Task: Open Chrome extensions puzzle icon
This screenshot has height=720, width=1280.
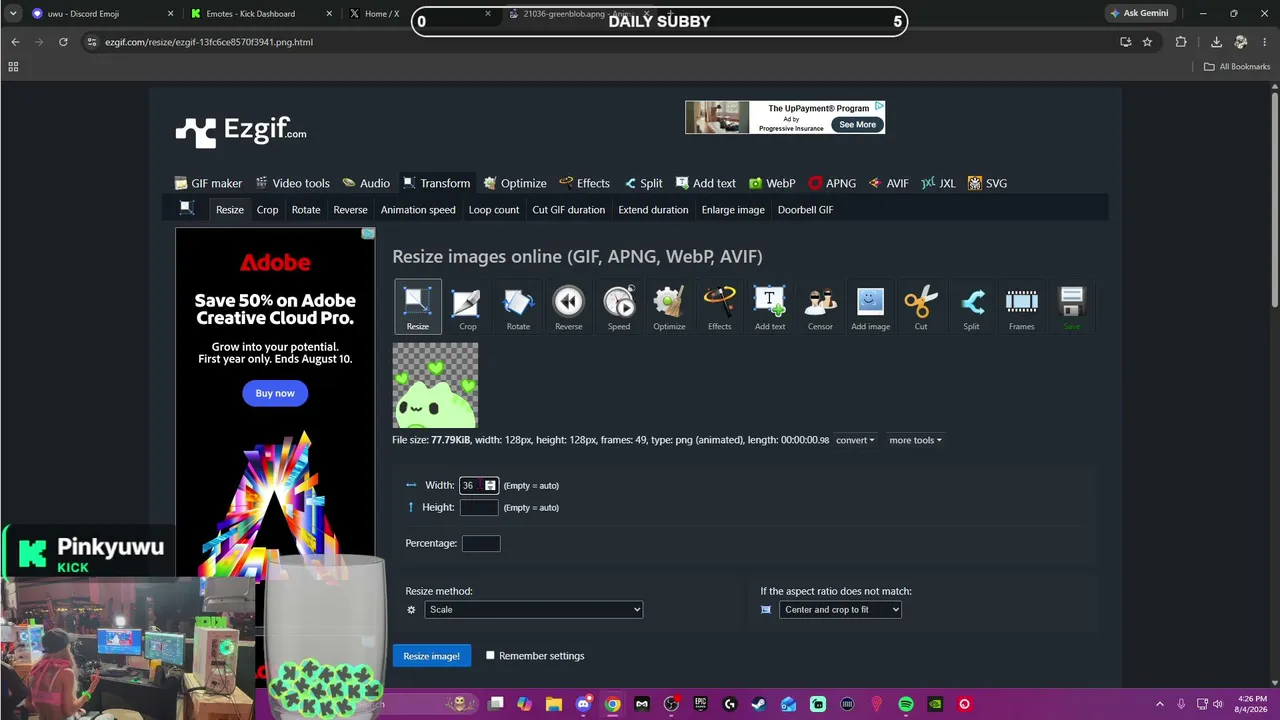Action: (1181, 42)
